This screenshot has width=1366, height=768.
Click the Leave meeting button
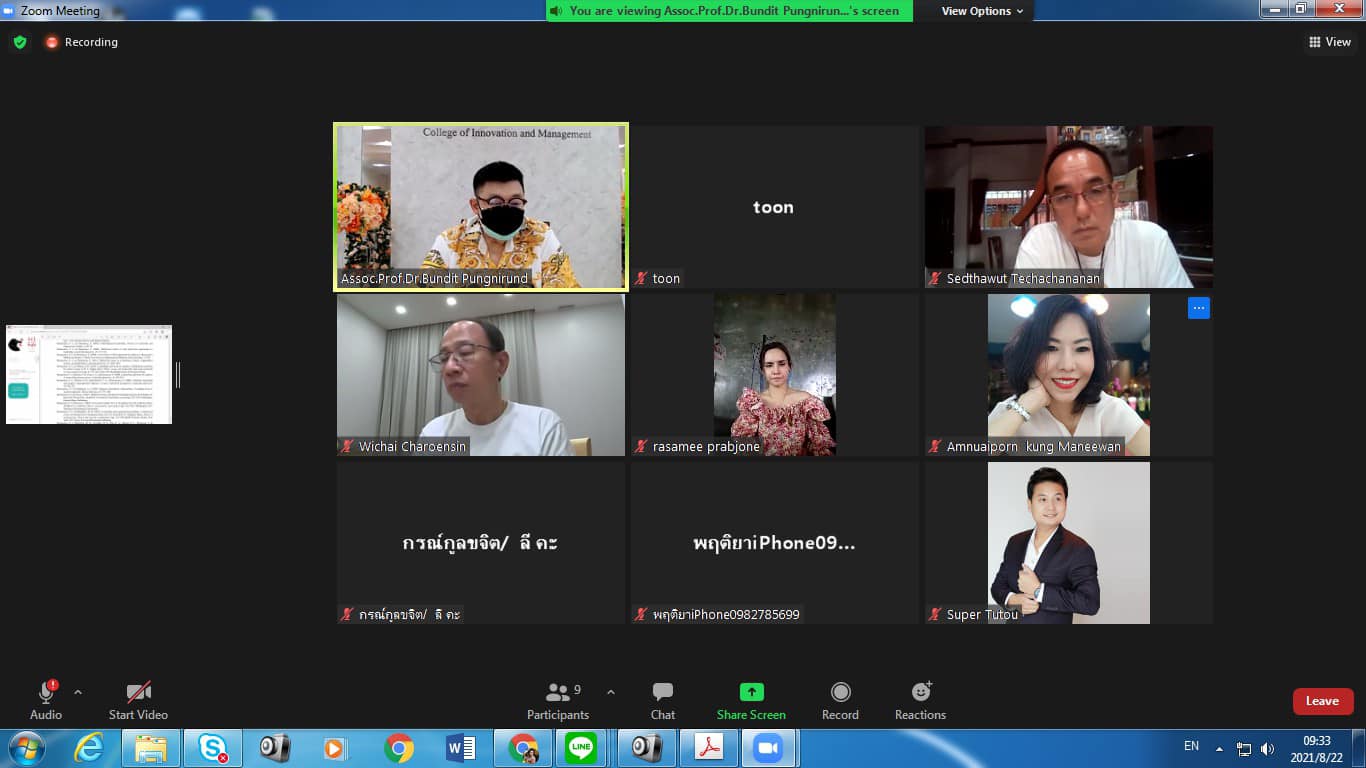point(1322,701)
